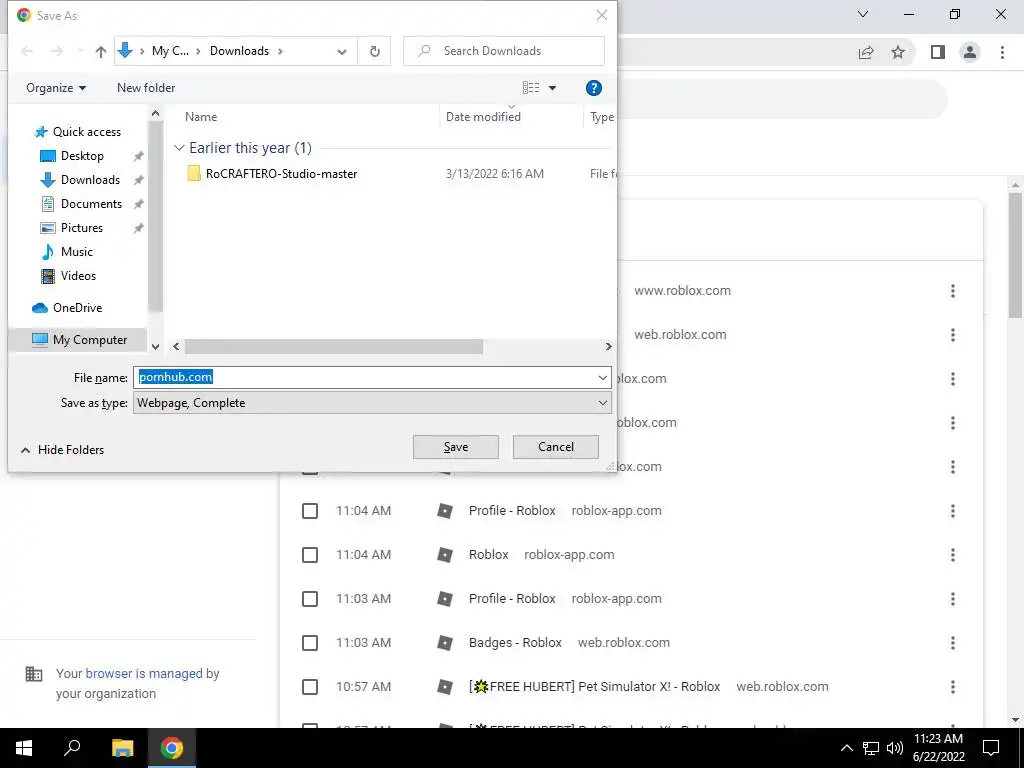Image resolution: width=1024 pixels, height=768 pixels.
Task: Go up one folder level
Action: 101,52
